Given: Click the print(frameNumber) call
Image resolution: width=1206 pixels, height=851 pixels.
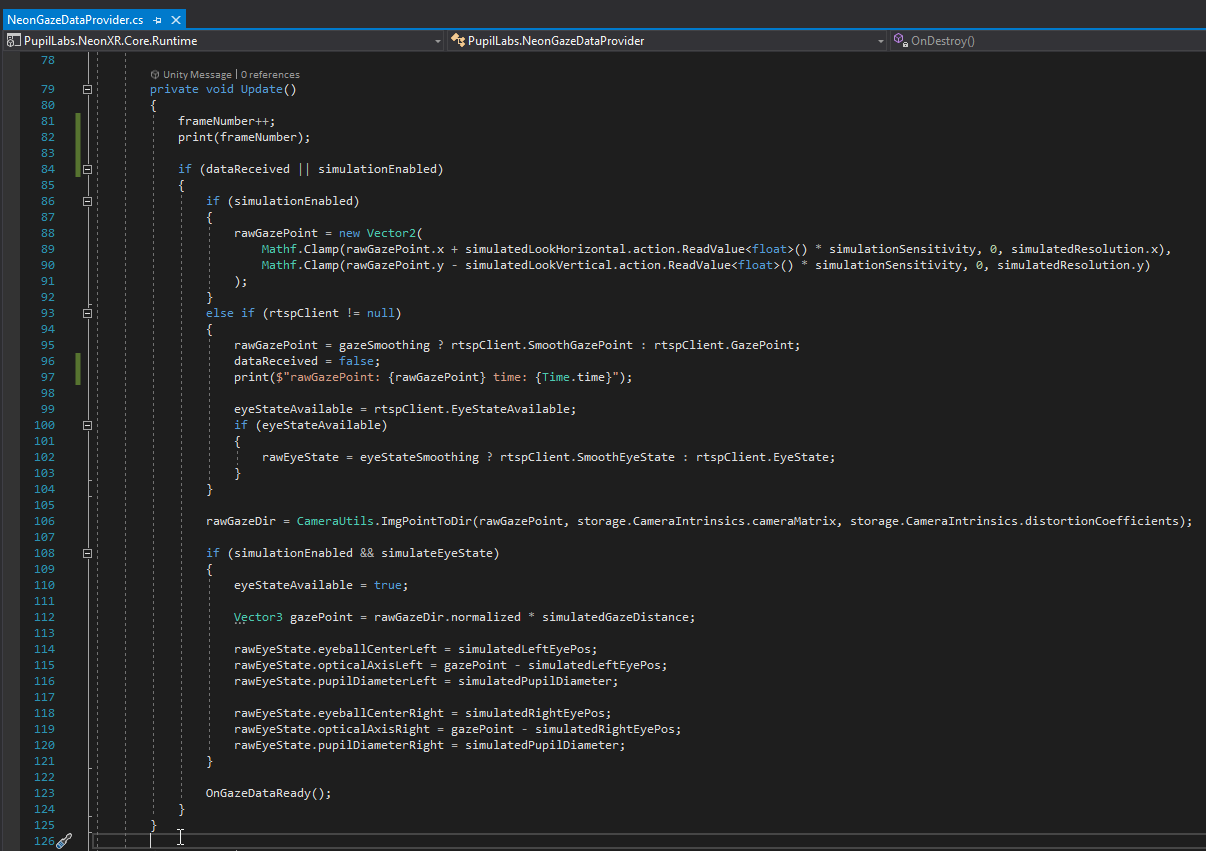Looking at the screenshot, I should (x=244, y=137).
